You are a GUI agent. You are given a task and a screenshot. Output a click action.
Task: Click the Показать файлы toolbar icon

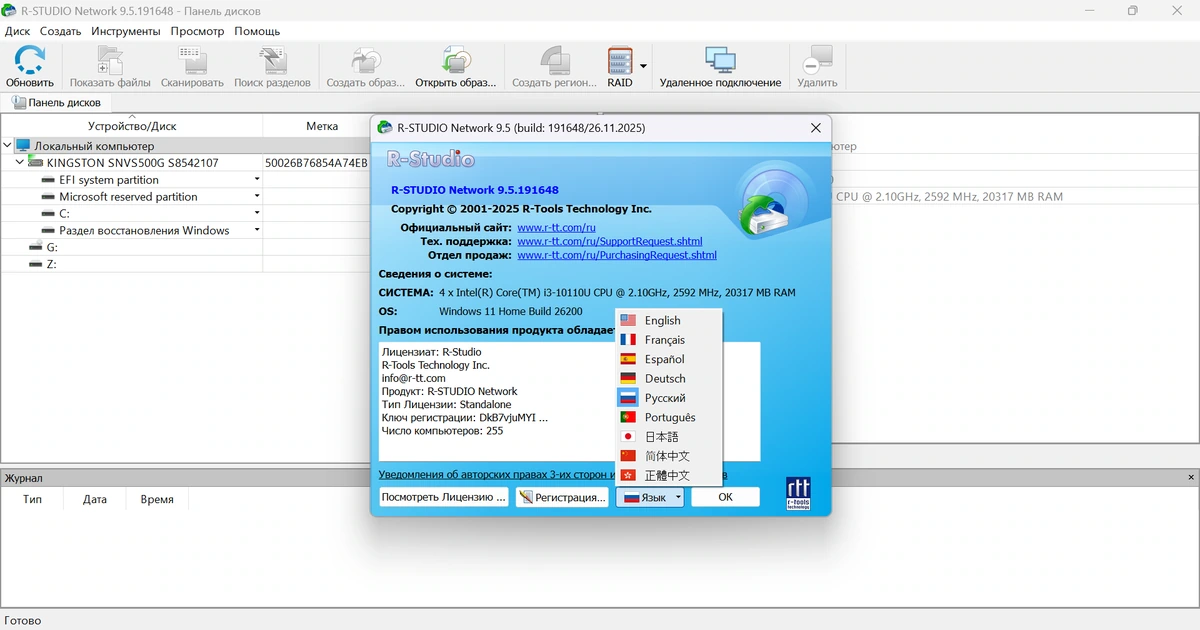coord(110,60)
